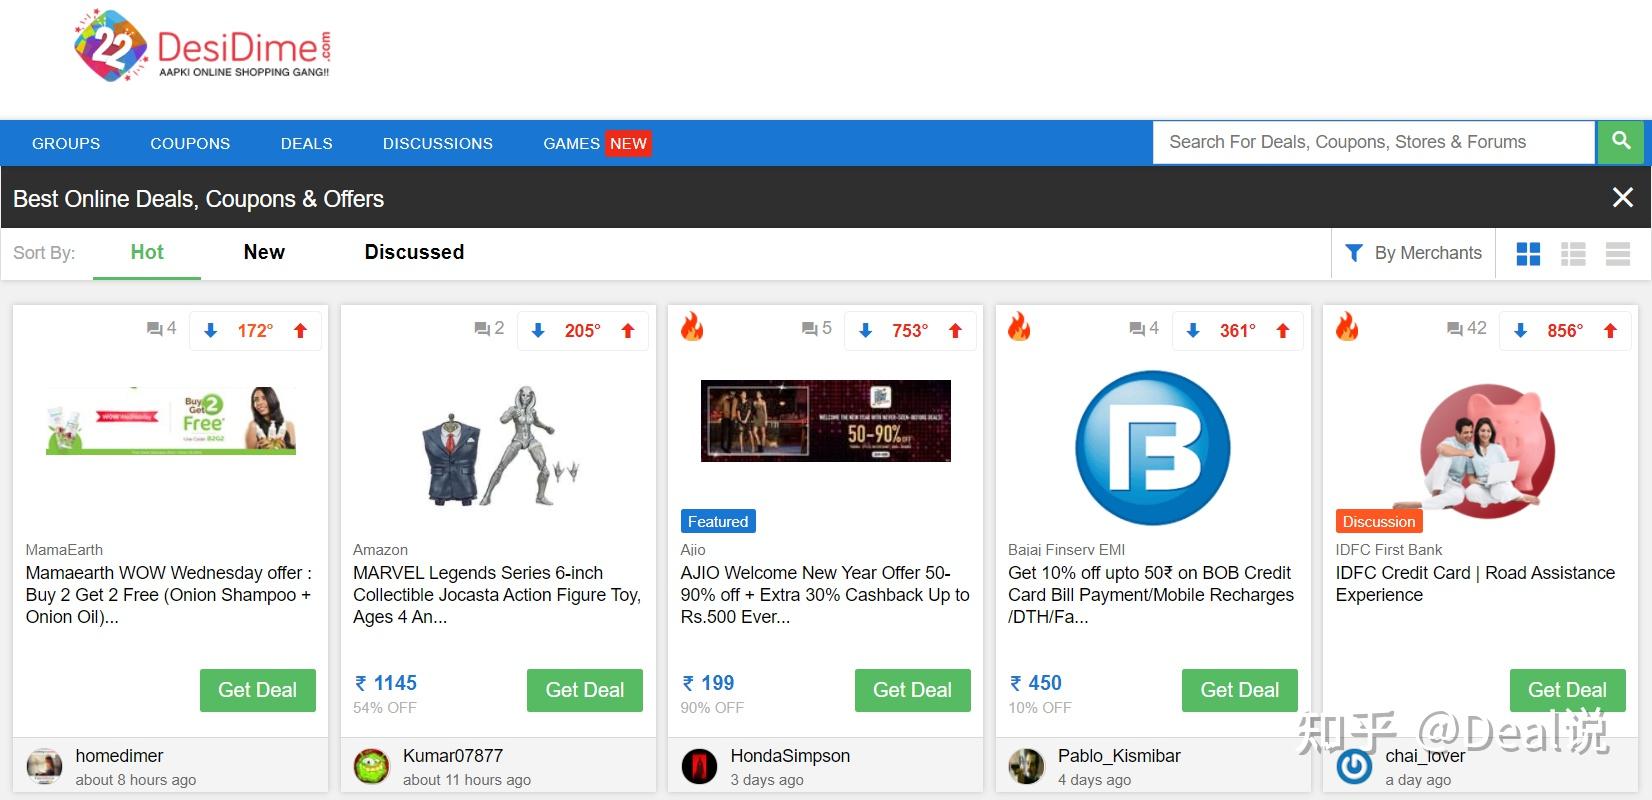The height and width of the screenshot is (800, 1652).
Task: Downvote the MARVEL Legends Jocasta deal
Action: pyautogui.click(x=538, y=331)
